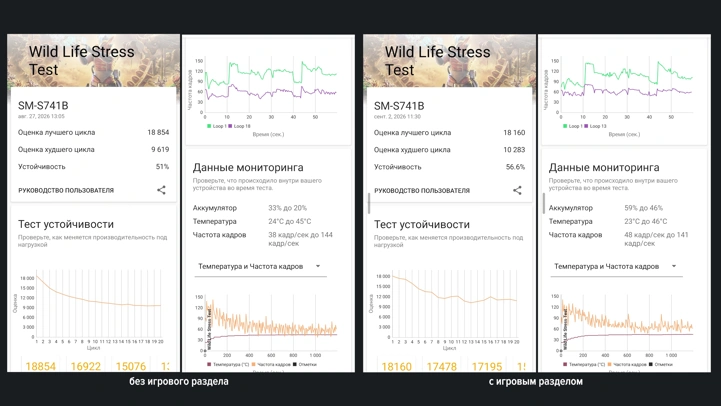Click loop score 17195
The image size is (721, 406).
(487, 366)
